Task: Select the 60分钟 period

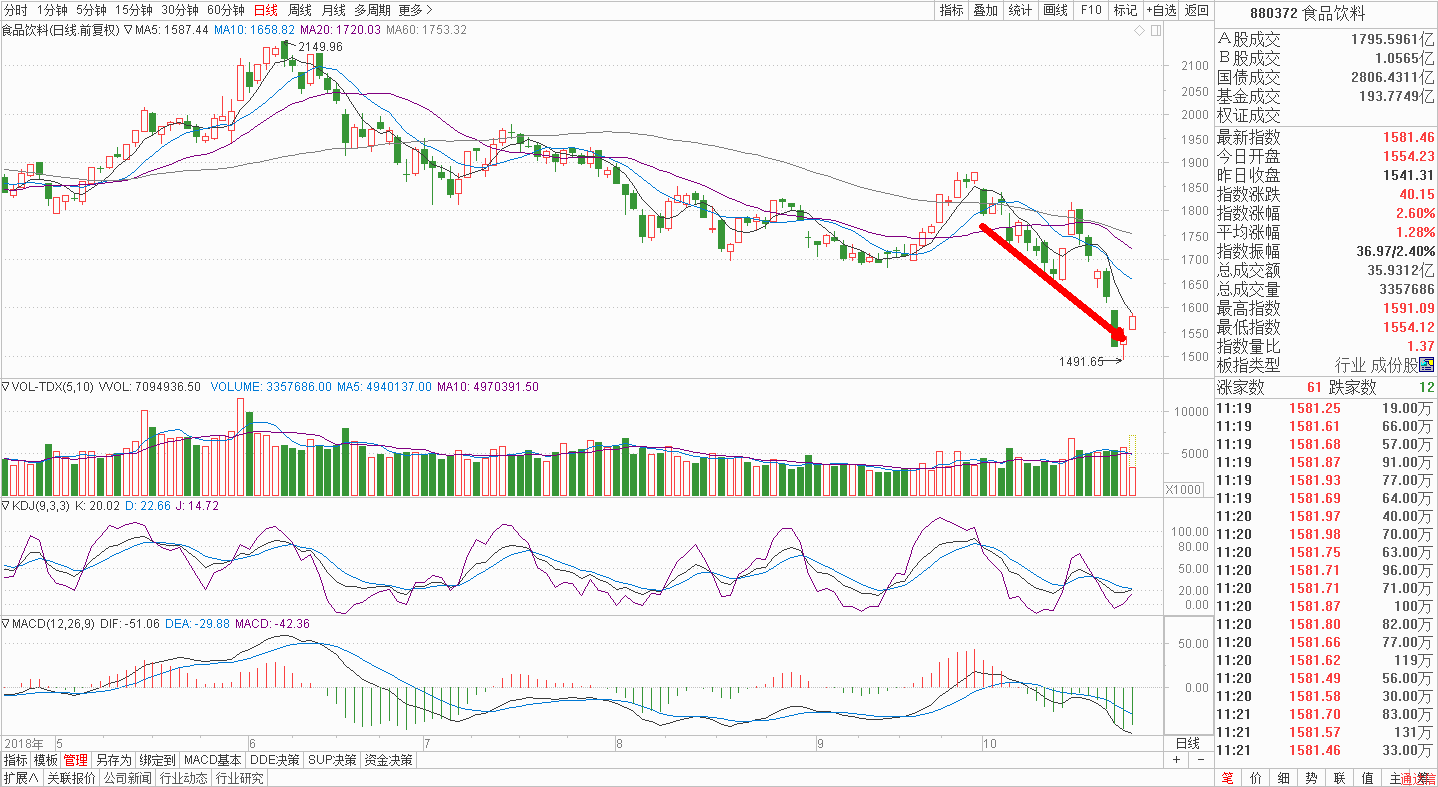Action: [226, 10]
